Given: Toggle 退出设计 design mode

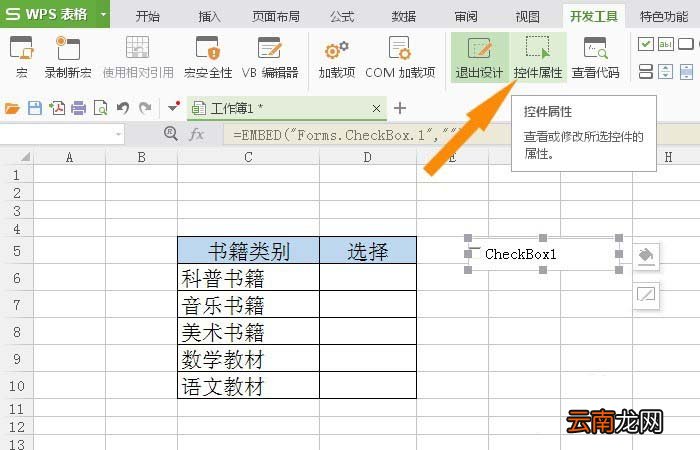Looking at the screenshot, I should pyautogui.click(x=479, y=57).
